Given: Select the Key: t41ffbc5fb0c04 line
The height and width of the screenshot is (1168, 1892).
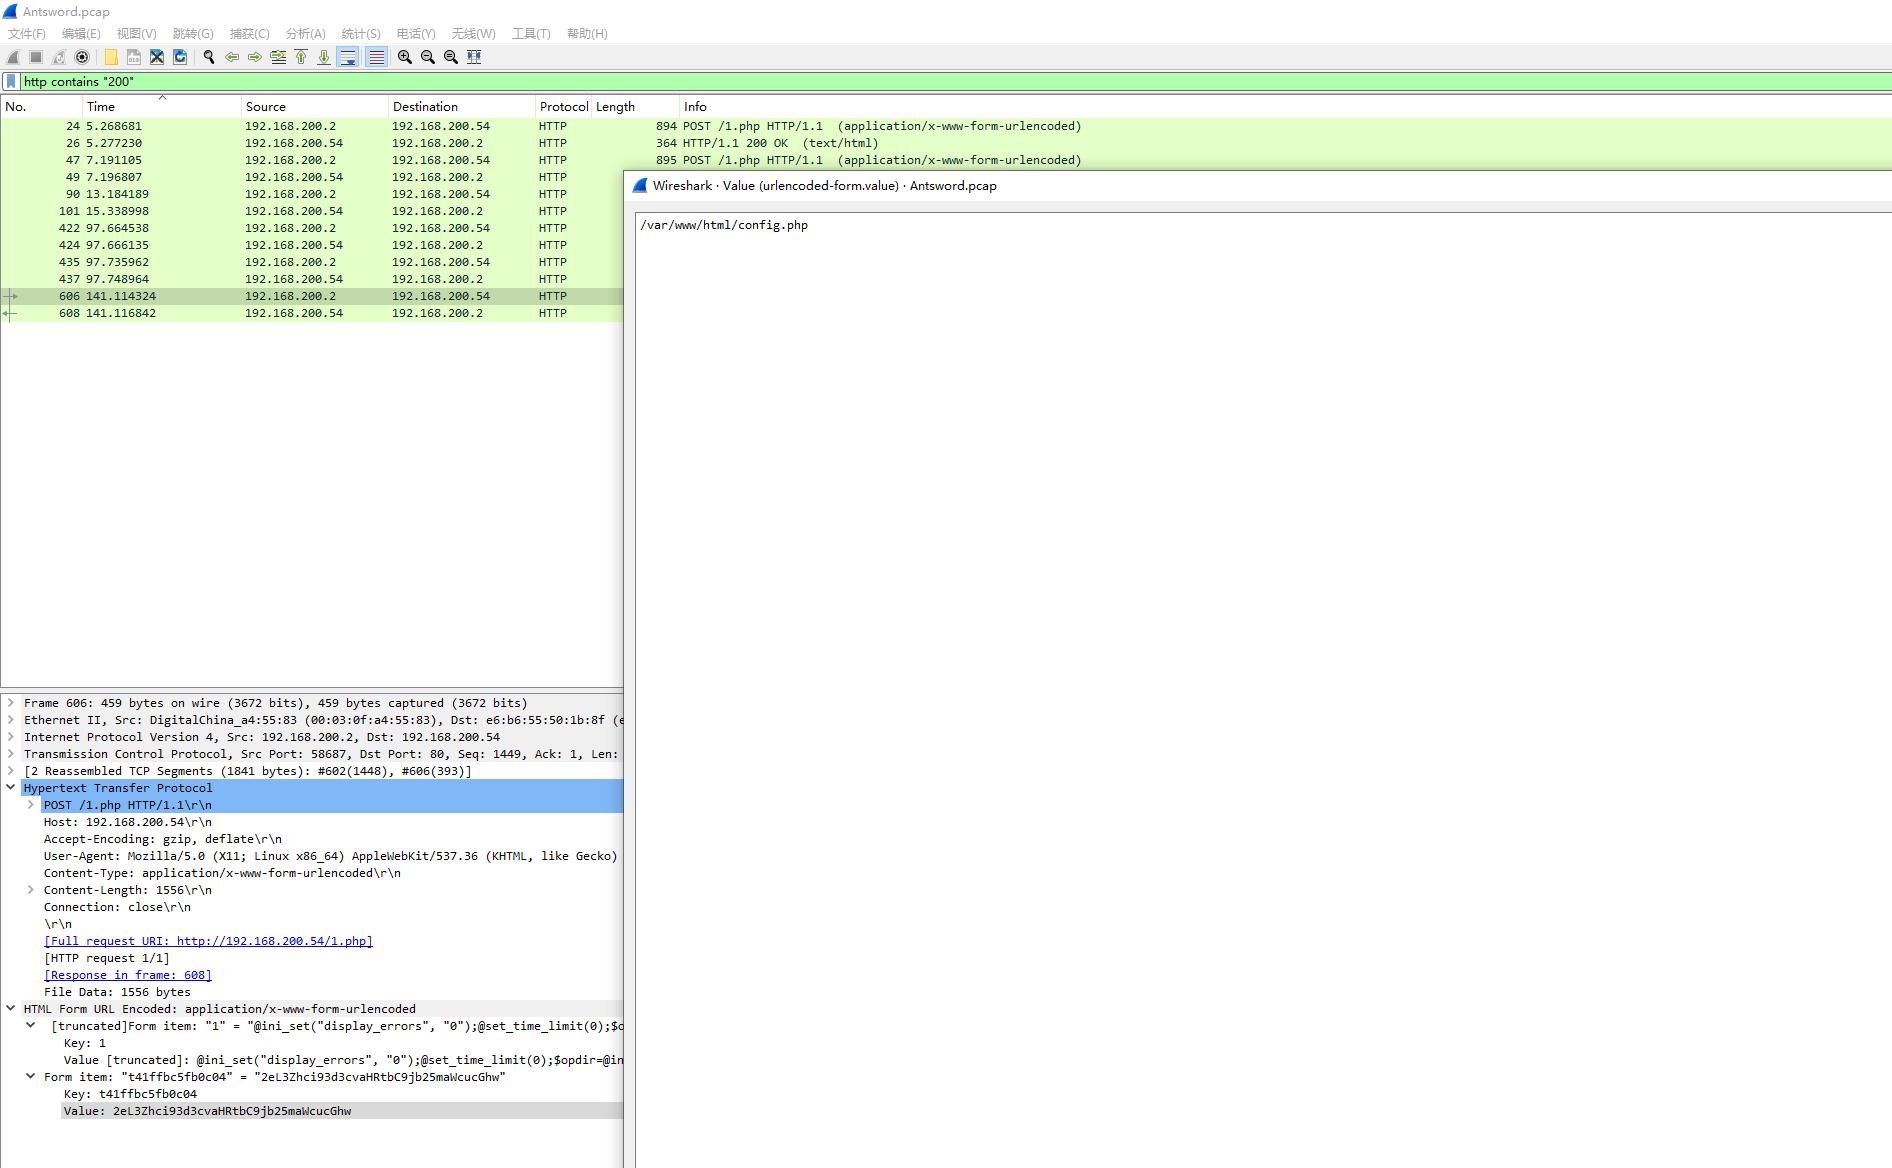Looking at the screenshot, I should 130,1094.
